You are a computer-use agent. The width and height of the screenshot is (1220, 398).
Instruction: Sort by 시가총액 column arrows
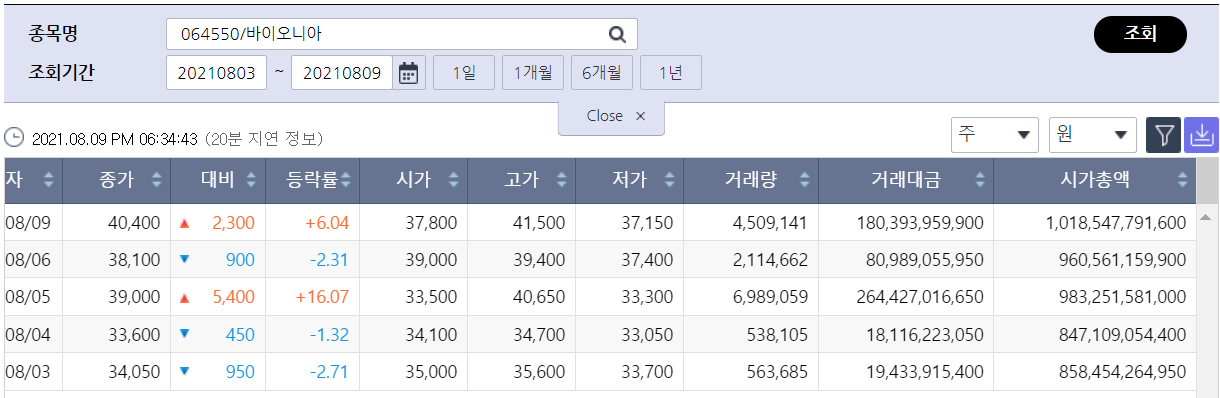(x=1183, y=180)
